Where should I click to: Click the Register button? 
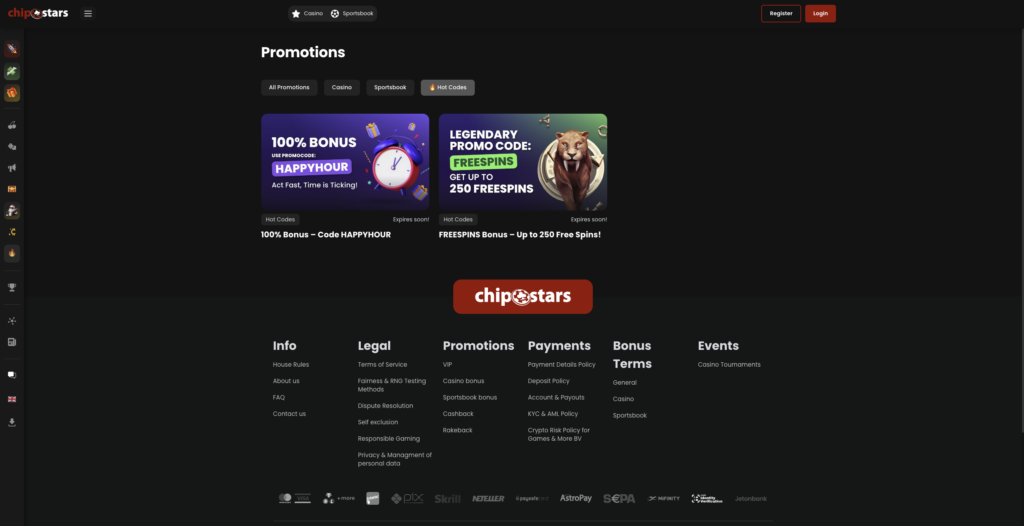(781, 14)
